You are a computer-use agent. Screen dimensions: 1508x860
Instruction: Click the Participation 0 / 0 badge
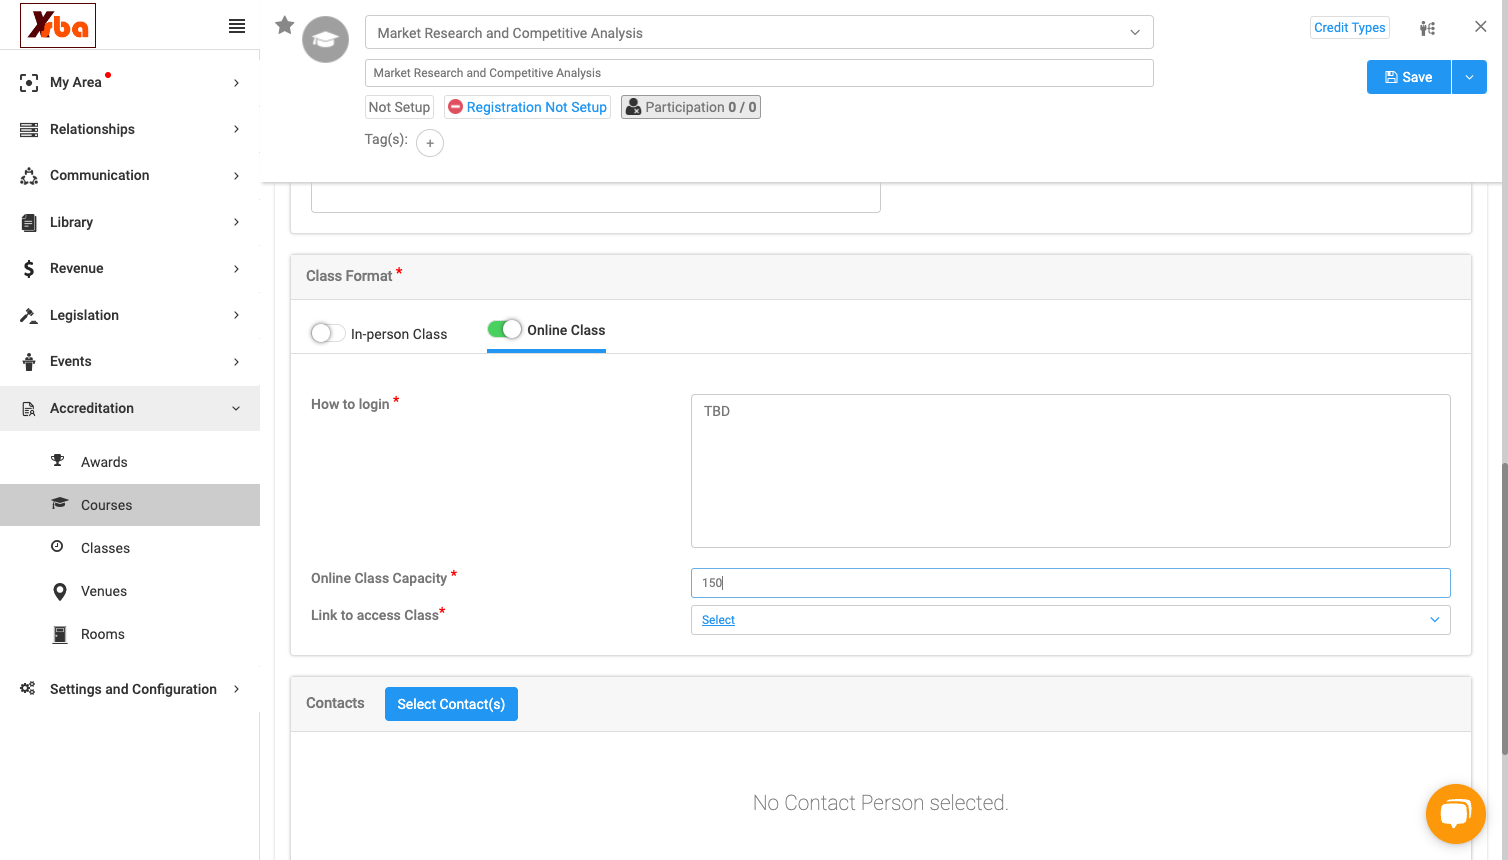point(691,107)
